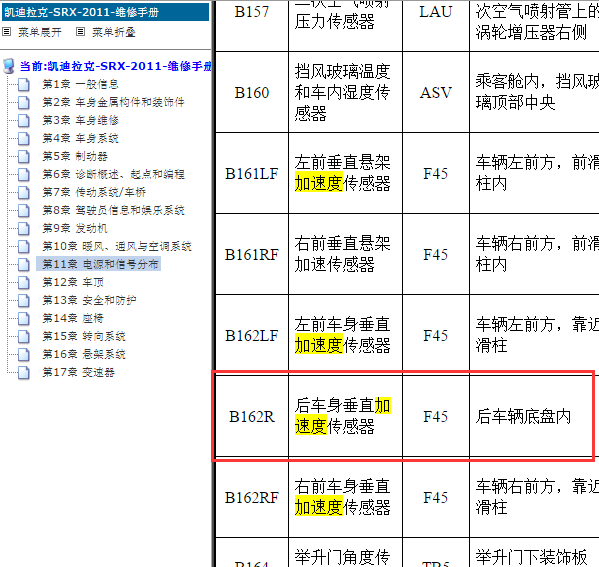Click the page icon beside 第8章 驾驶员信息和娱乐系统
Image resolution: width=599 pixels, height=567 pixels.
(x=24, y=210)
